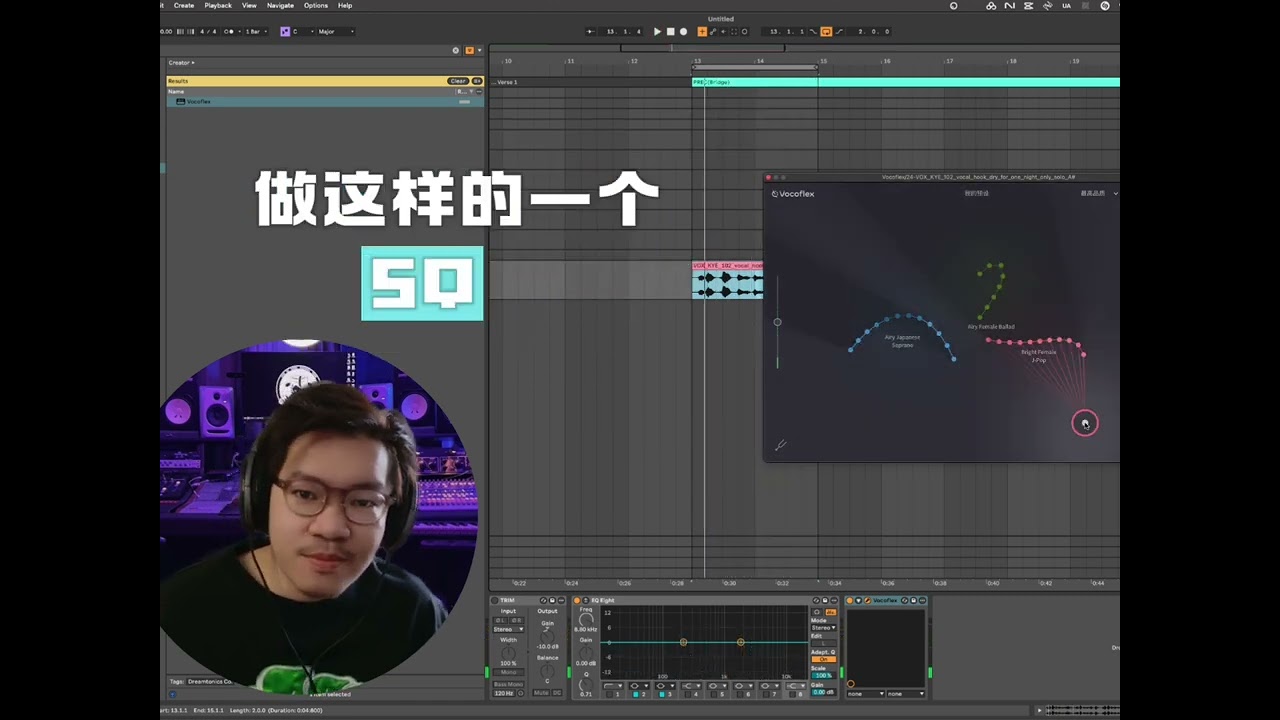Toggle the Adapt. Q On button

click(823, 659)
